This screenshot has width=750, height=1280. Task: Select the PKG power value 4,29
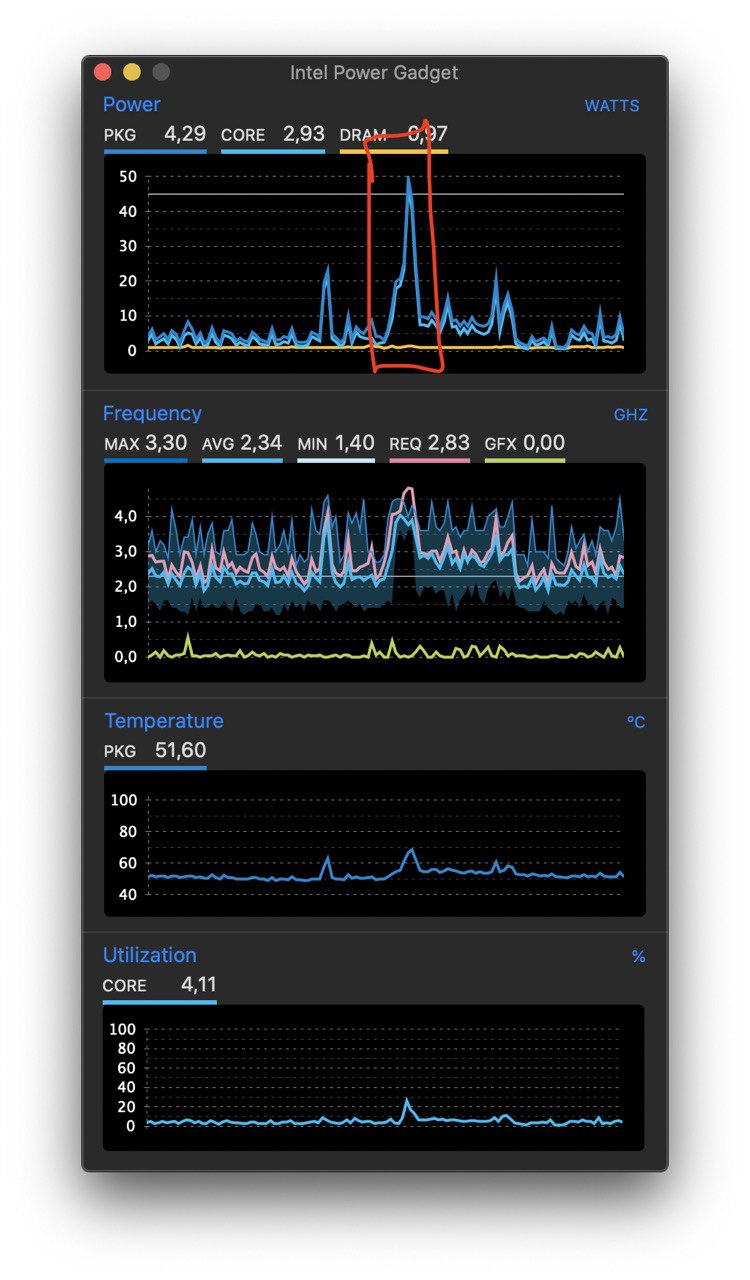[x=185, y=134]
